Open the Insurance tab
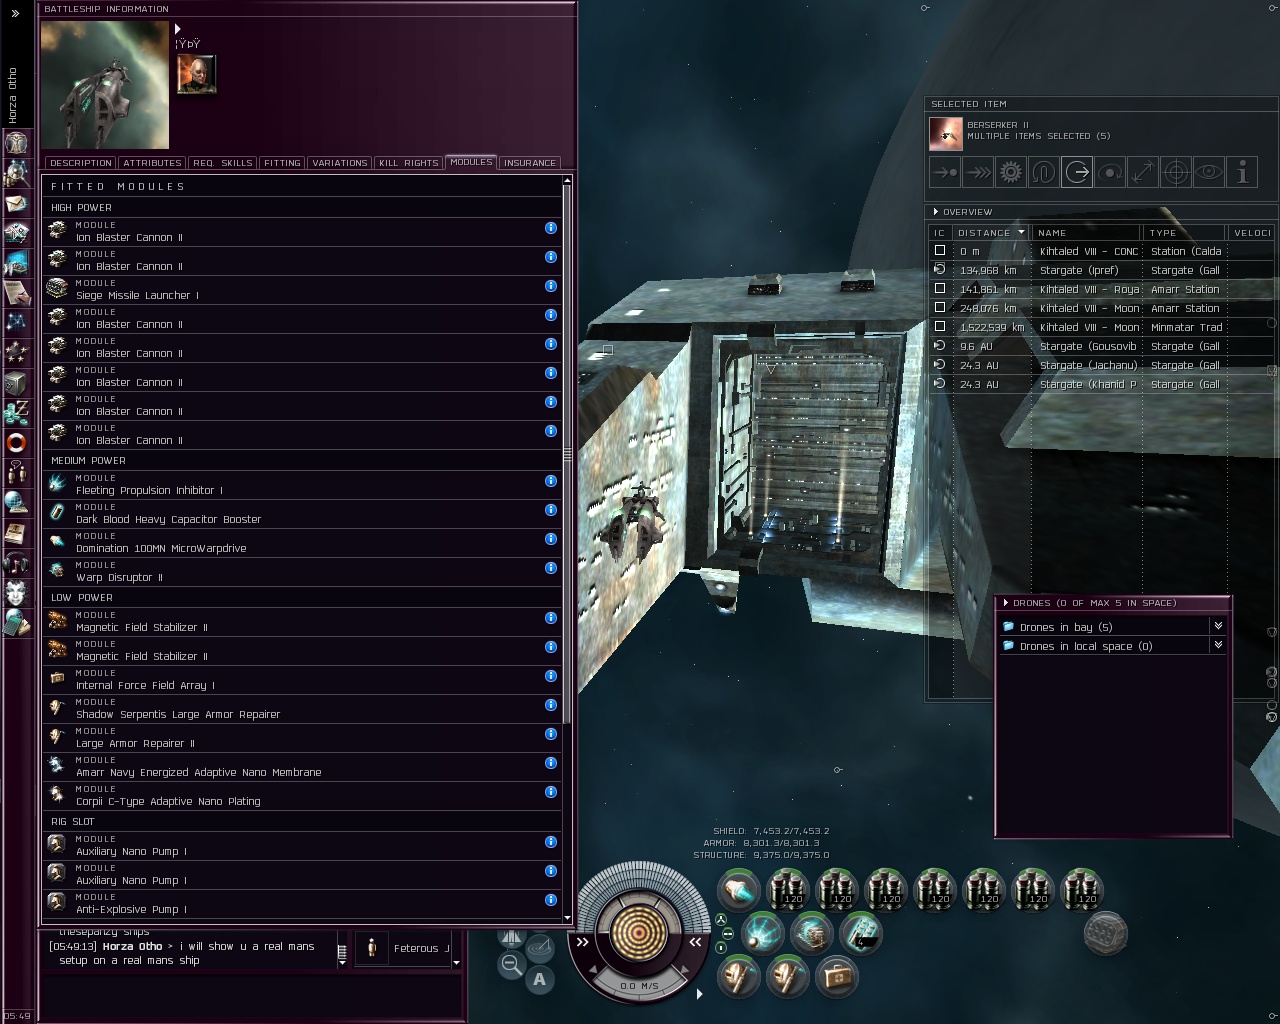Image resolution: width=1280 pixels, height=1024 pixels. click(x=530, y=163)
